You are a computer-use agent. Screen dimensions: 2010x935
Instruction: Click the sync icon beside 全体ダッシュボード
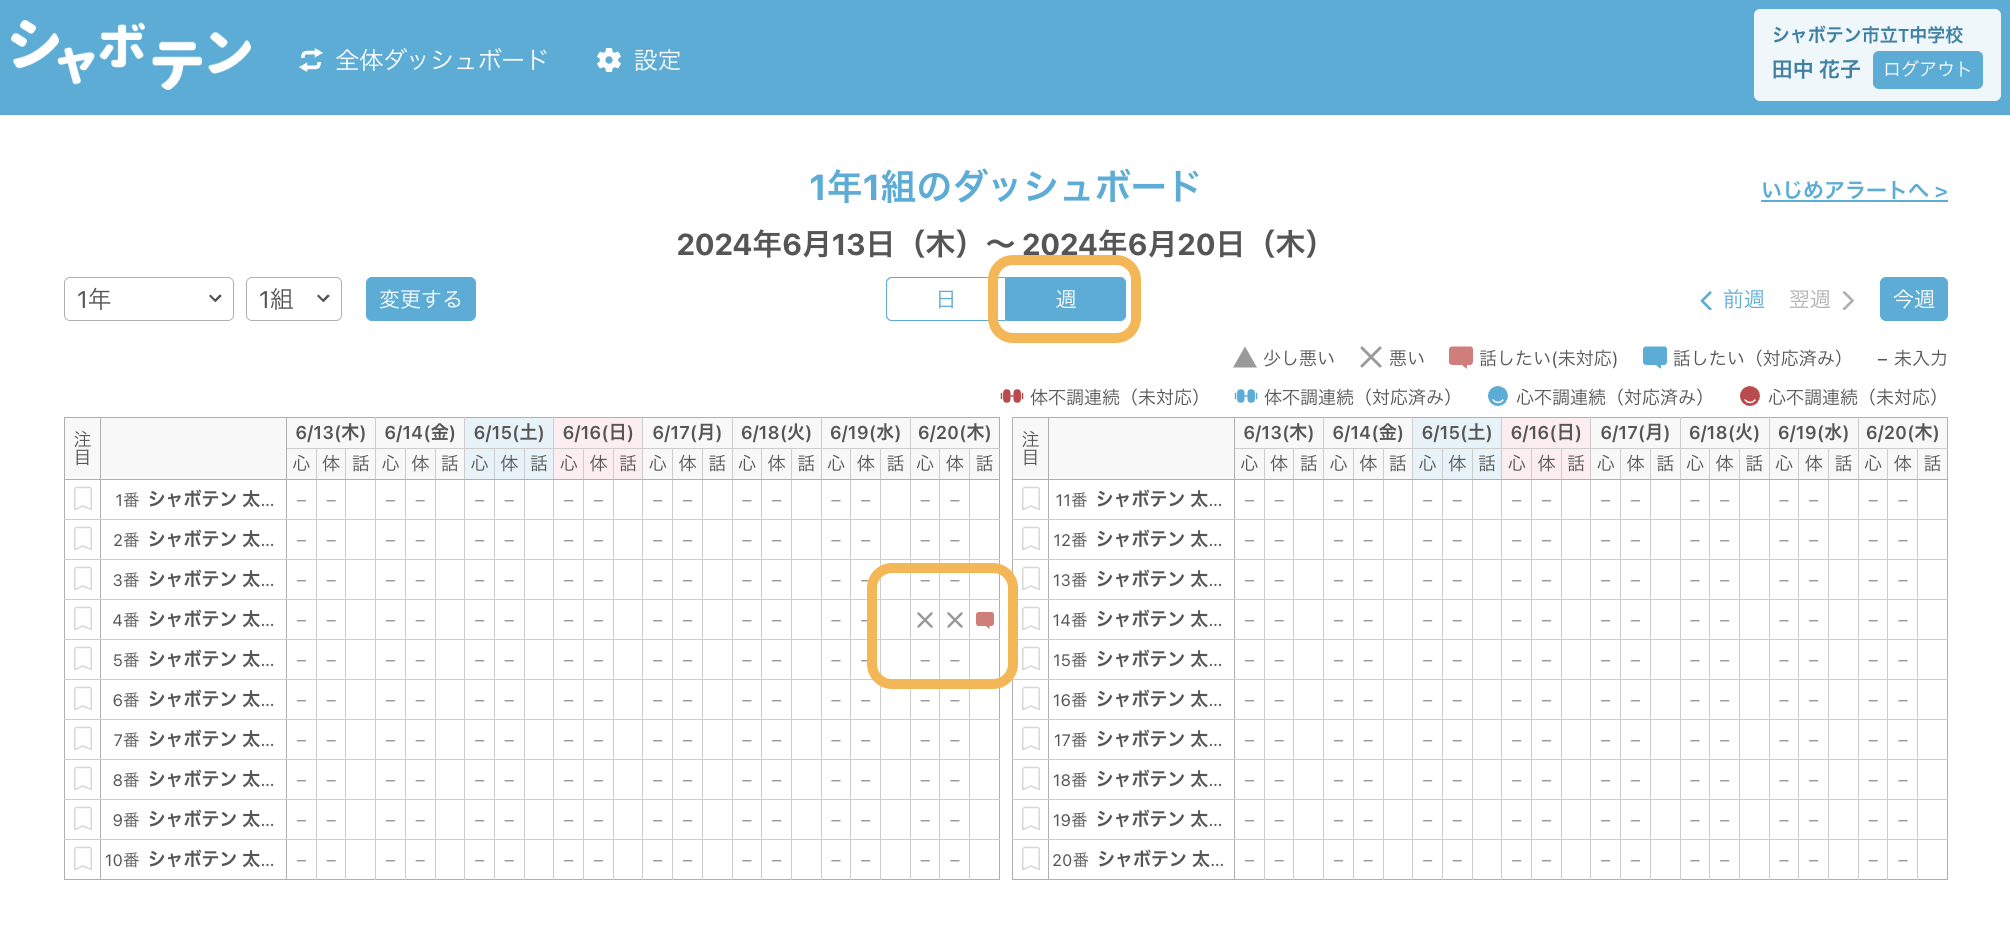311,60
